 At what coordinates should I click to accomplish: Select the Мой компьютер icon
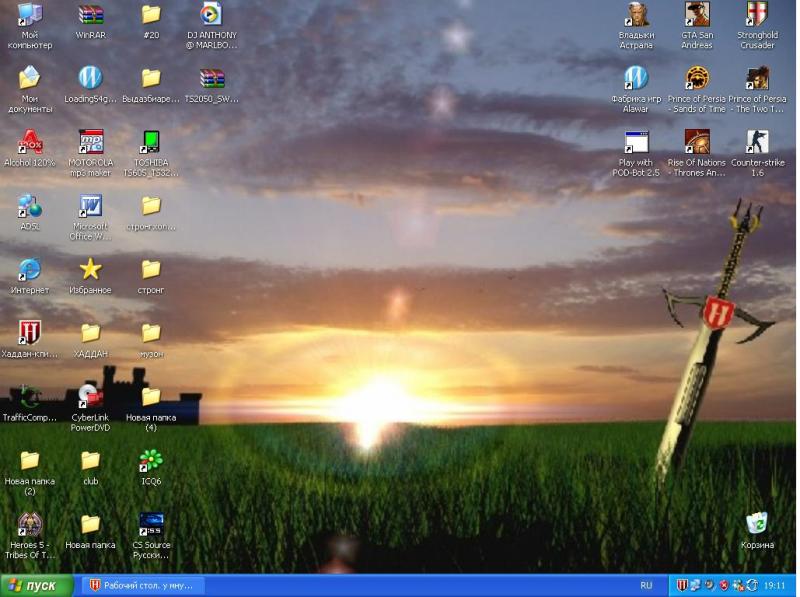30,15
